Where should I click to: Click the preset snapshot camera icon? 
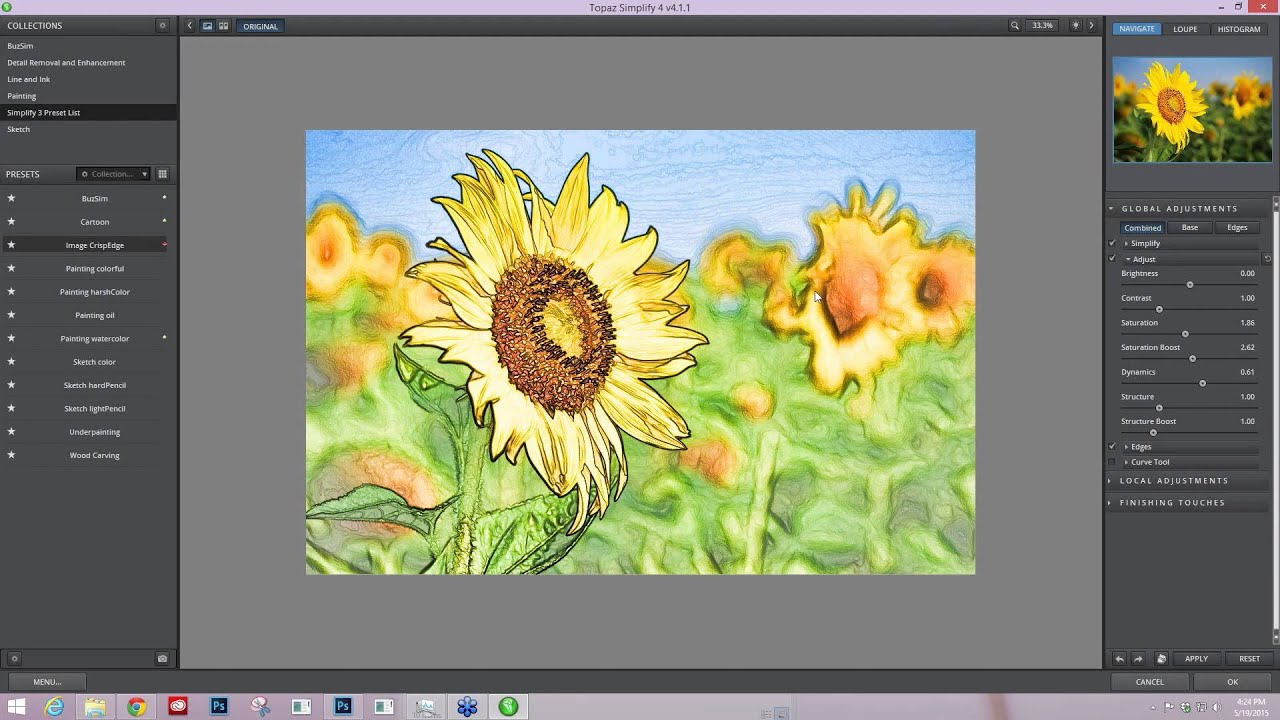(x=162, y=659)
